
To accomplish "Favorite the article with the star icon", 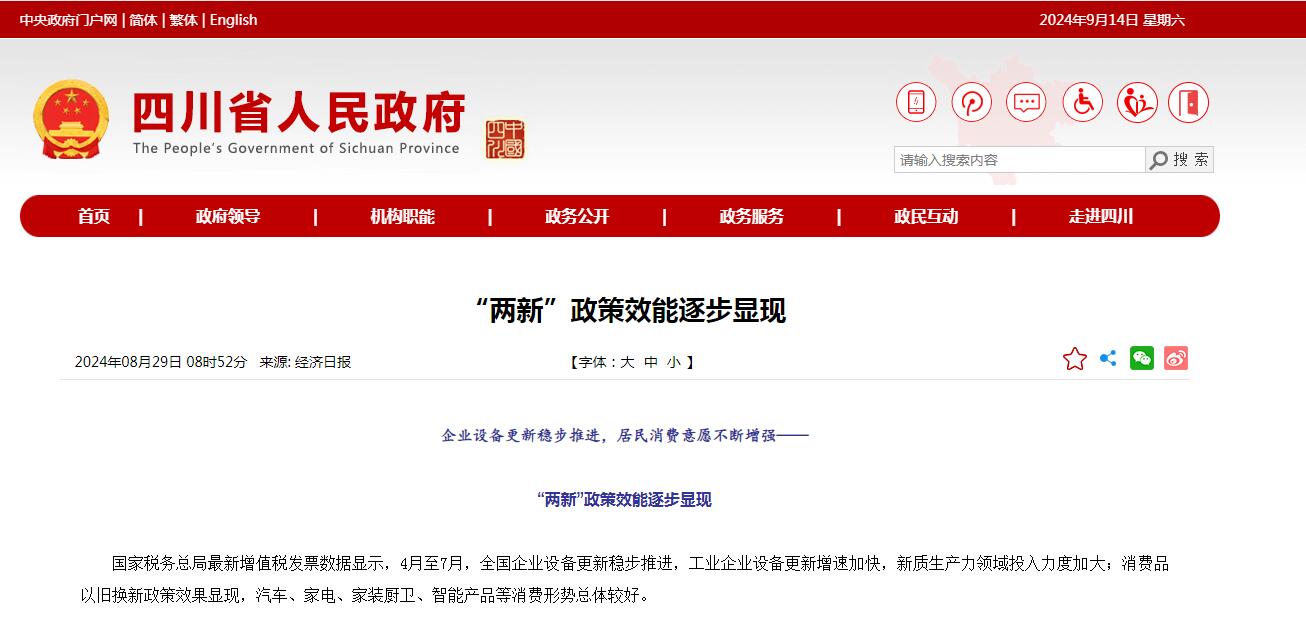I will click(x=1073, y=357).
